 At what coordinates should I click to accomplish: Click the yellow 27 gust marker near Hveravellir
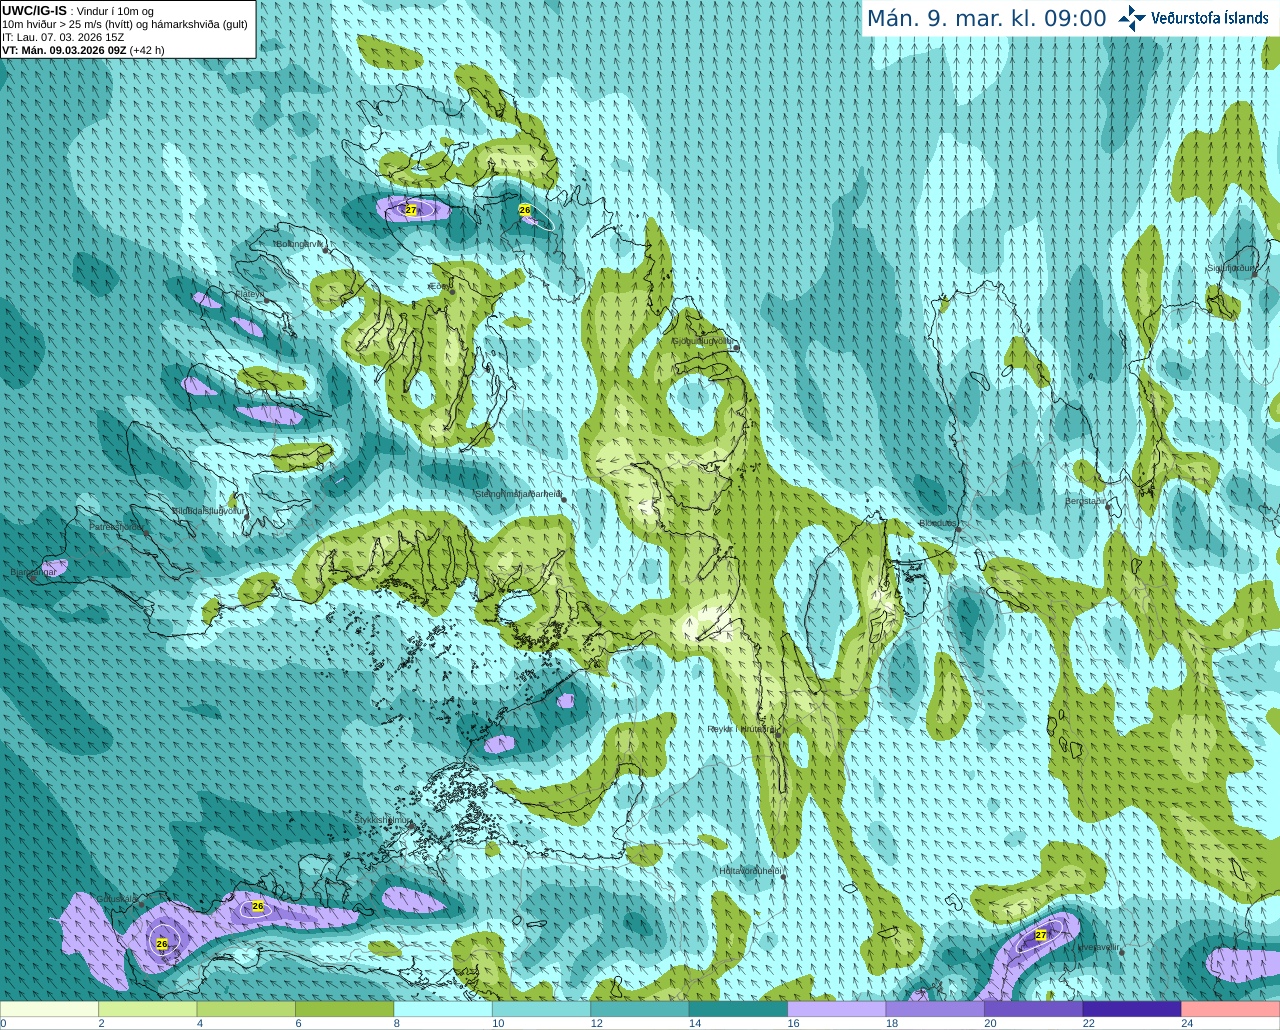[1041, 935]
